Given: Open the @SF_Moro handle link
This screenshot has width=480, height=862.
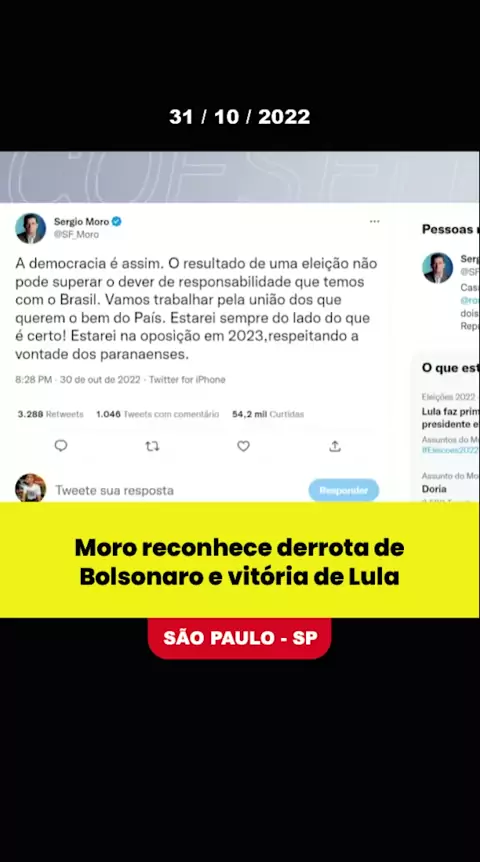Looking at the screenshot, I should coord(76,235).
